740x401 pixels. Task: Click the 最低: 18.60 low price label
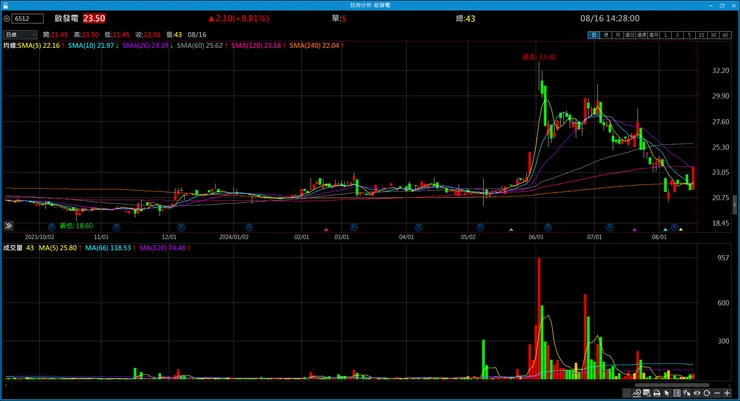tap(76, 226)
